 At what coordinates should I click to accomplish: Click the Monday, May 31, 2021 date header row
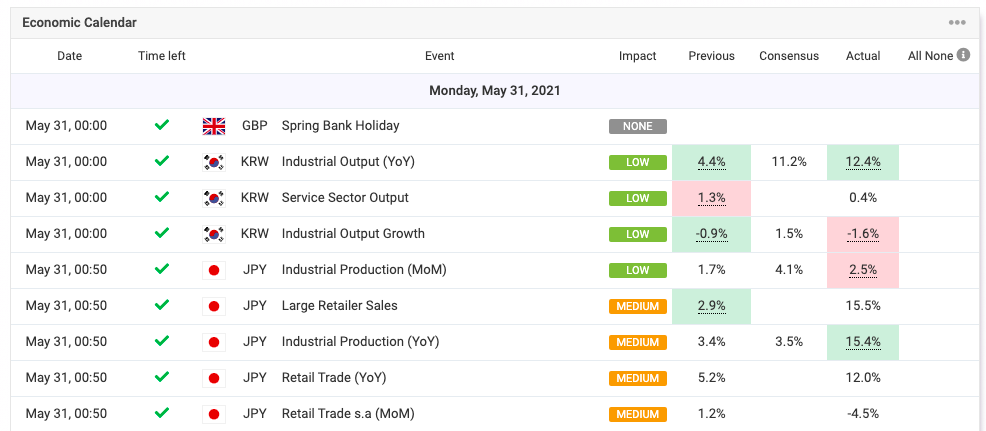(494, 91)
